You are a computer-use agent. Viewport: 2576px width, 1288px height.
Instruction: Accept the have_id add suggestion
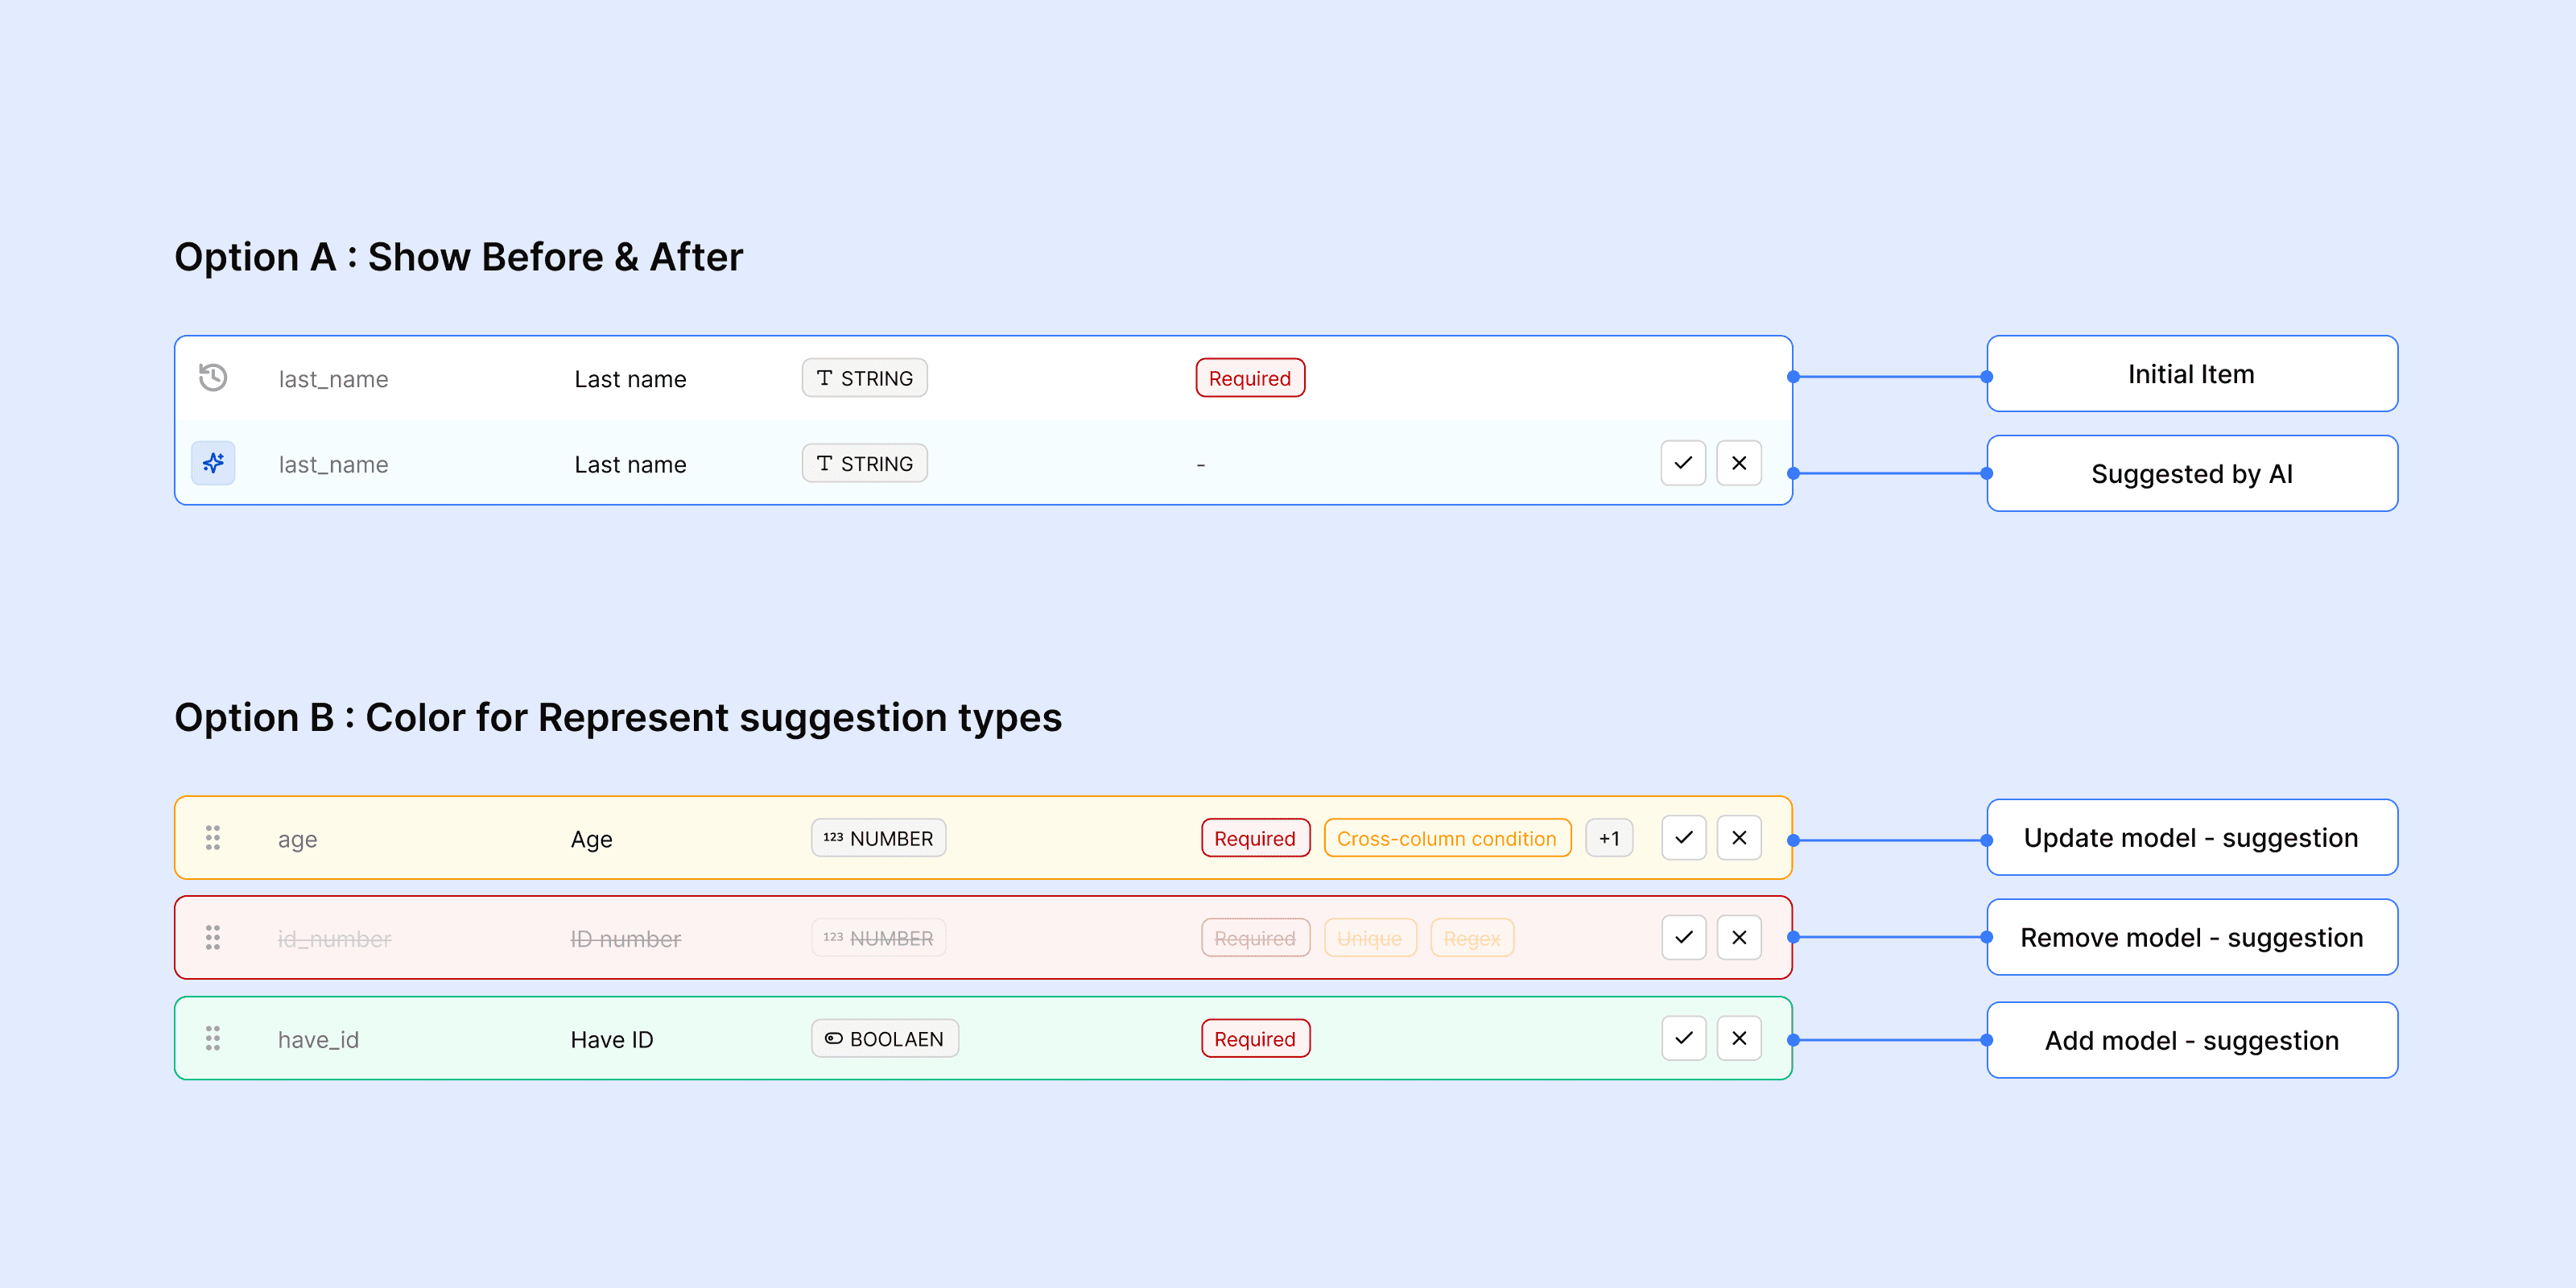click(x=1683, y=1039)
